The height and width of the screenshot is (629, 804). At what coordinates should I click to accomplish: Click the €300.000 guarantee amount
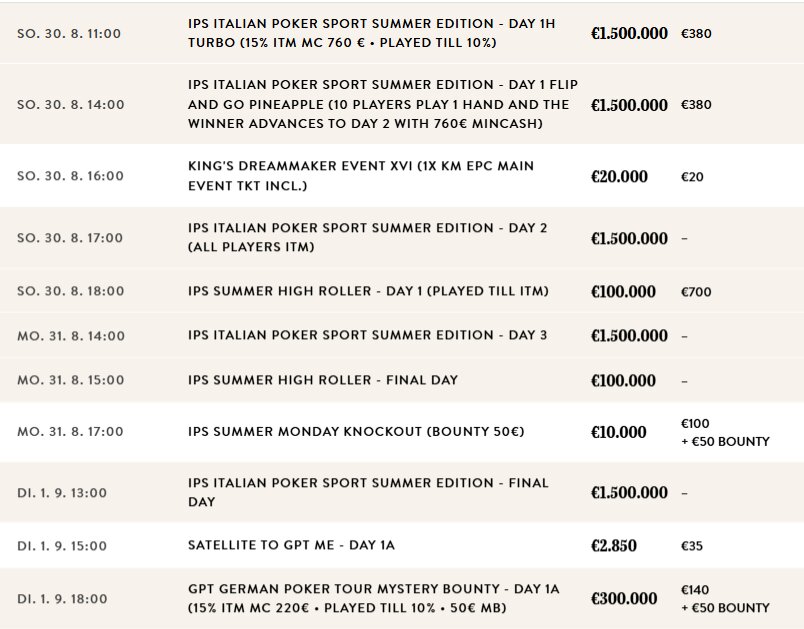(x=624, y=598)
